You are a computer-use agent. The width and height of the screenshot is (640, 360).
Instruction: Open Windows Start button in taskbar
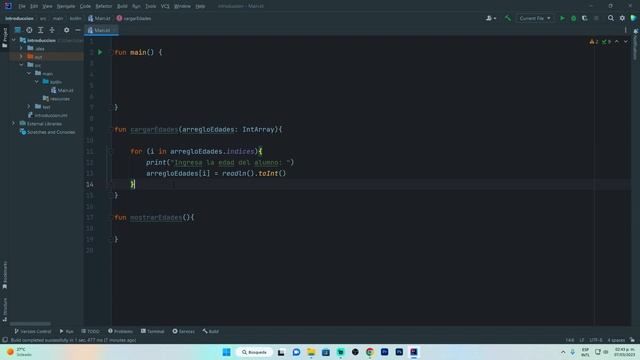pyautogui.click(x=227, y=352)
